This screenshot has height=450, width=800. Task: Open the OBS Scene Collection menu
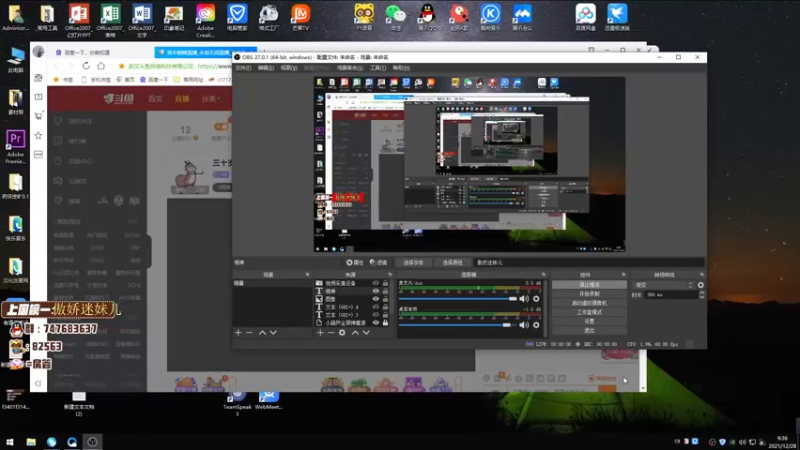coord(349,68)
